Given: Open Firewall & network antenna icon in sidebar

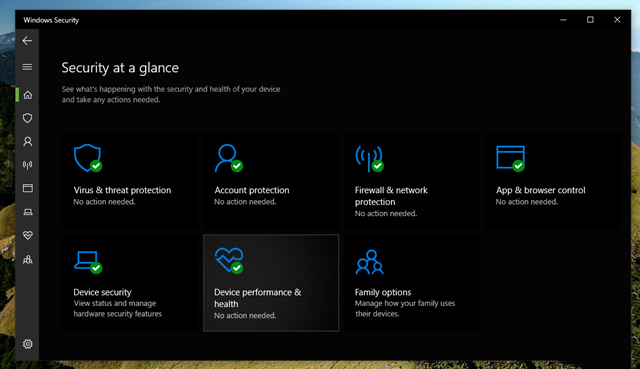Looking at the screenshot, I should pos(27,165).
